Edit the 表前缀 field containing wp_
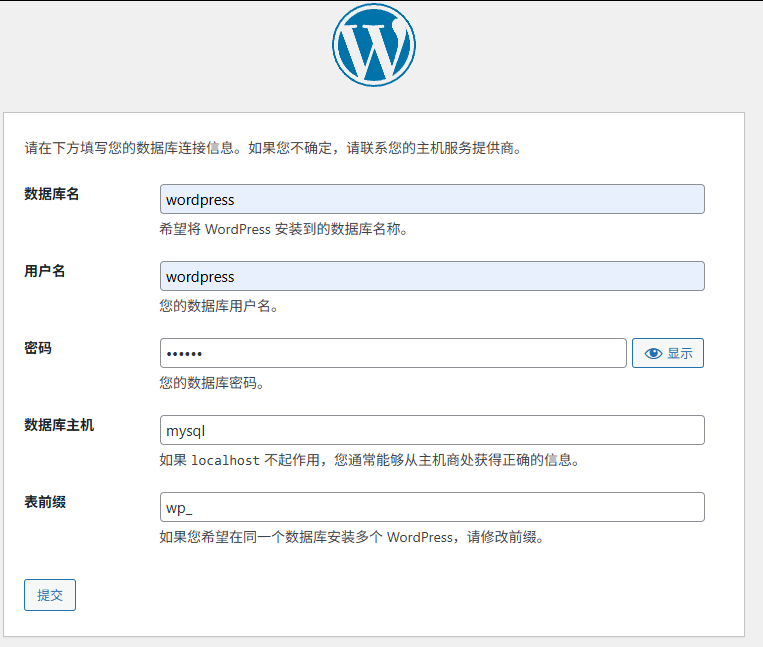 [432, 507]
